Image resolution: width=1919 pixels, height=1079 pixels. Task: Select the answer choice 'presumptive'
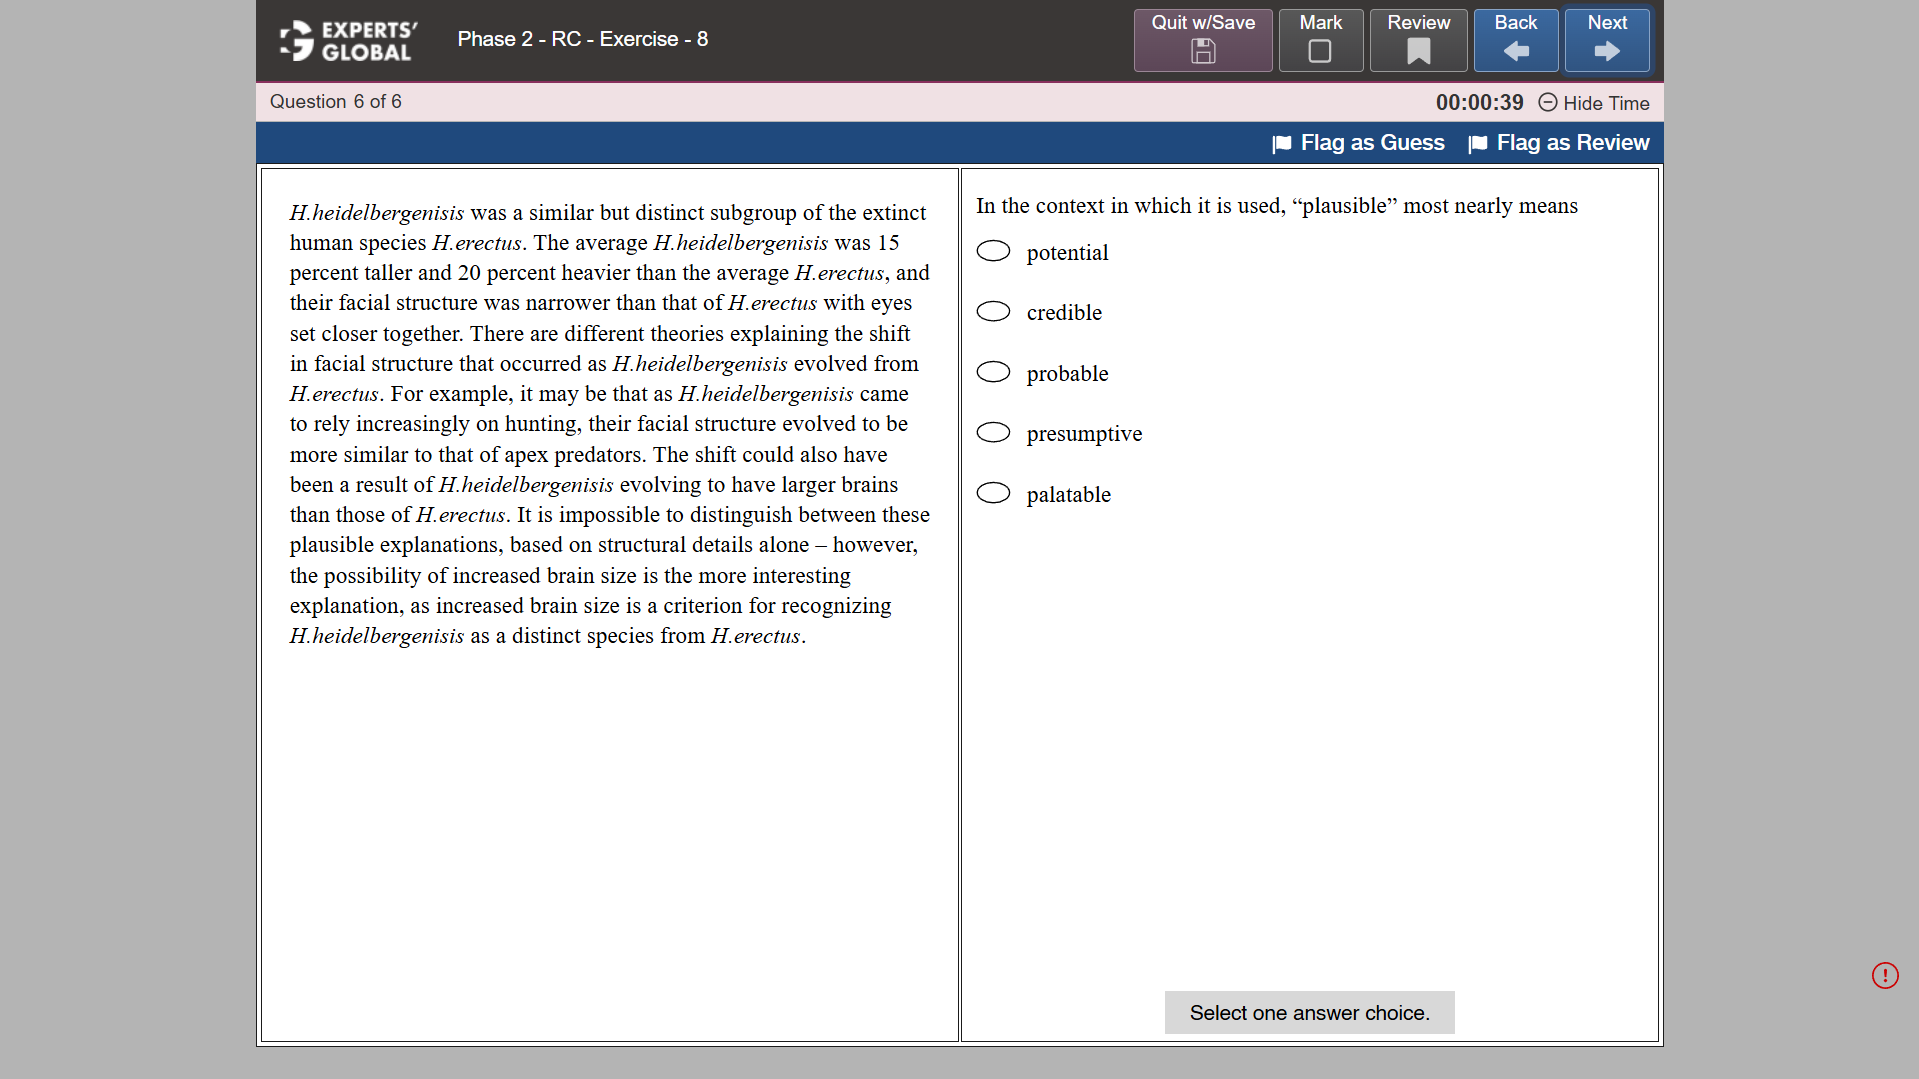993,432
